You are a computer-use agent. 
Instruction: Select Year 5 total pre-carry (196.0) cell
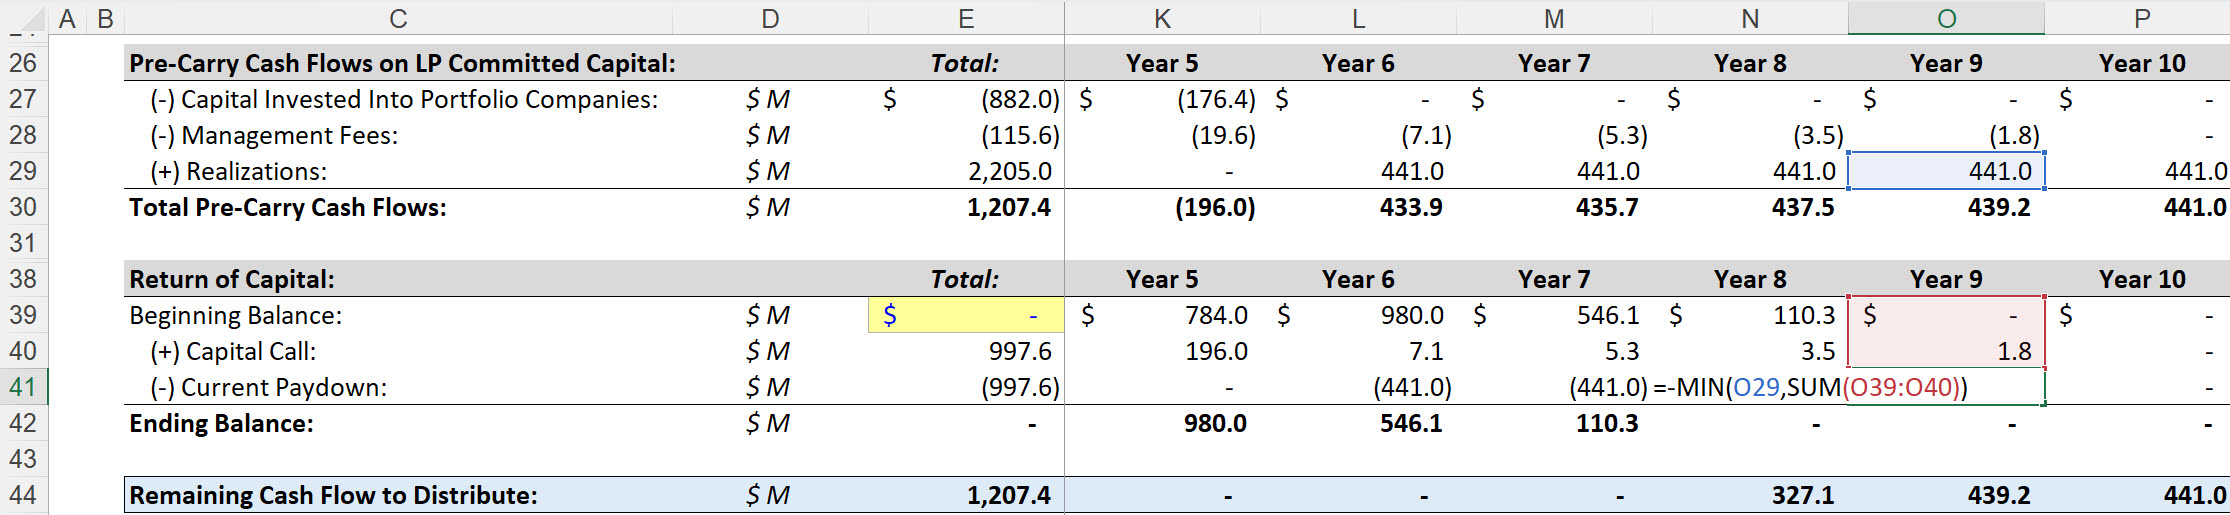pyautogui.click(x=1162, y=207)
